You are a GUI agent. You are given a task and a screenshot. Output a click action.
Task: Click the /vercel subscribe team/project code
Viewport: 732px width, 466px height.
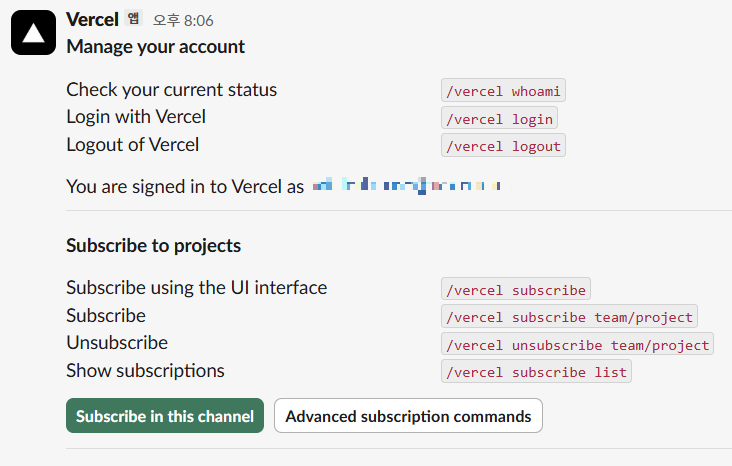tap(569, 317)
